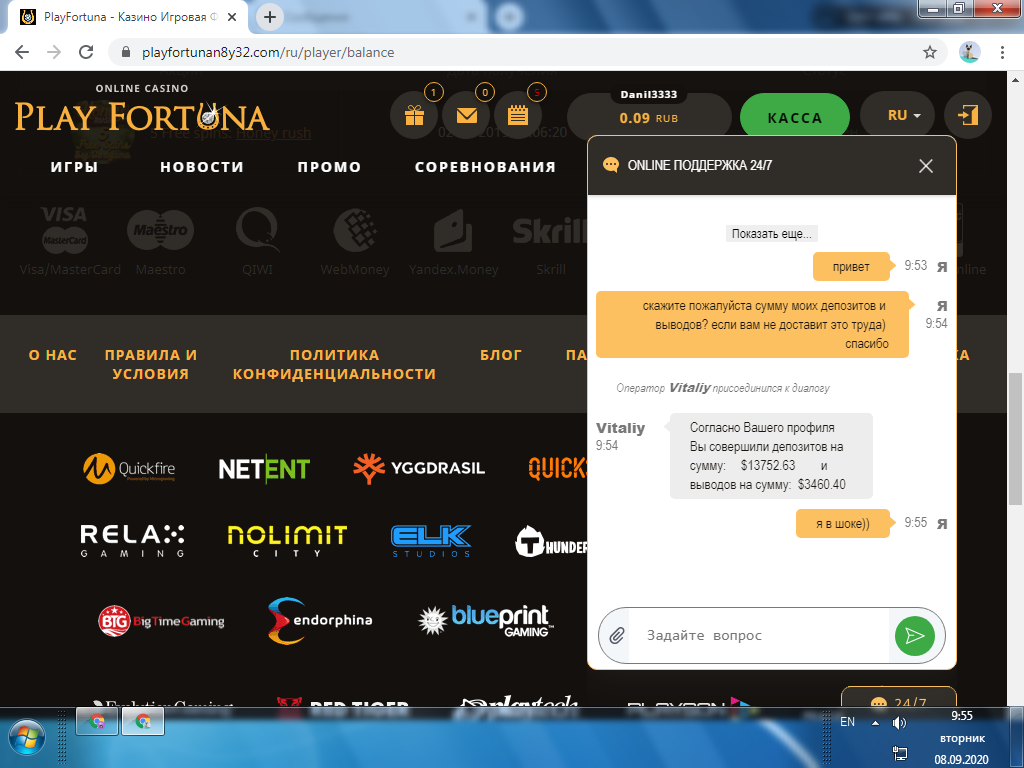Reload the page
The height and width of the screenshot is (768, 1024).
pos(86,52)
